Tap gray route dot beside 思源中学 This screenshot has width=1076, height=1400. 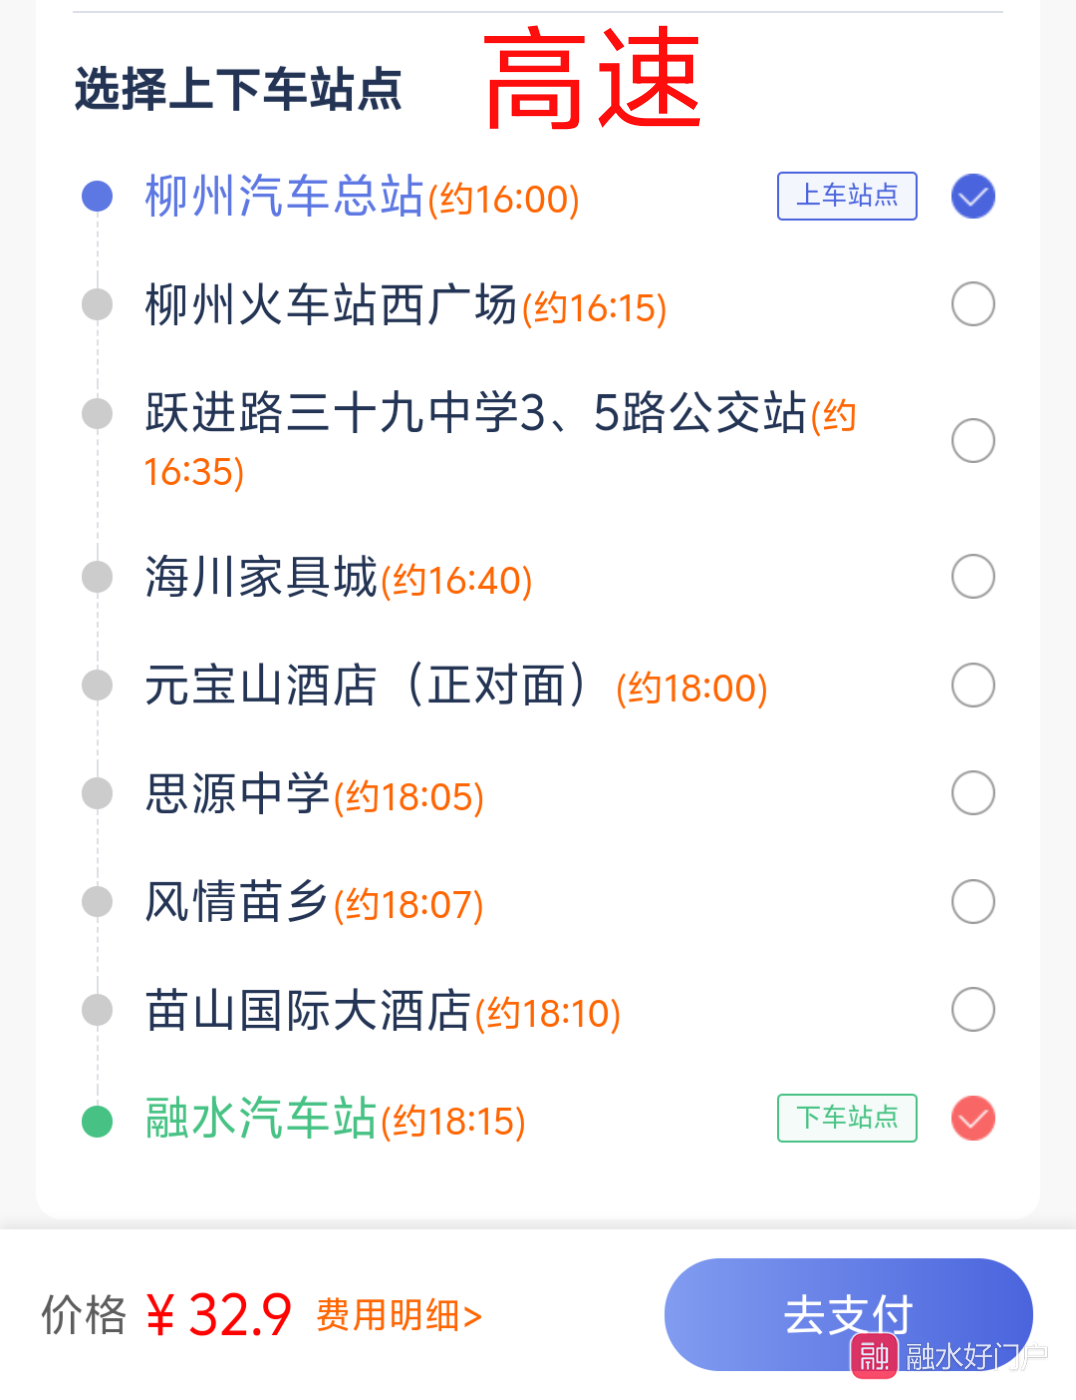point(97,793)
